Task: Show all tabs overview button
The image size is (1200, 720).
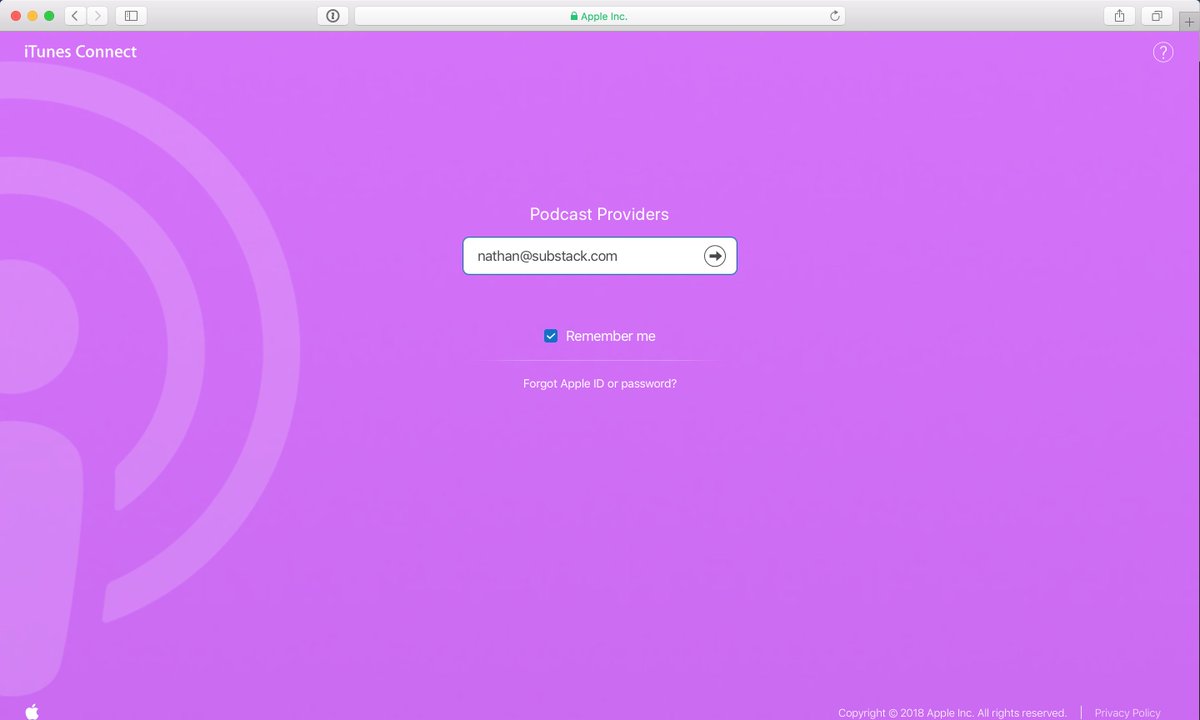Action: 1156,16
